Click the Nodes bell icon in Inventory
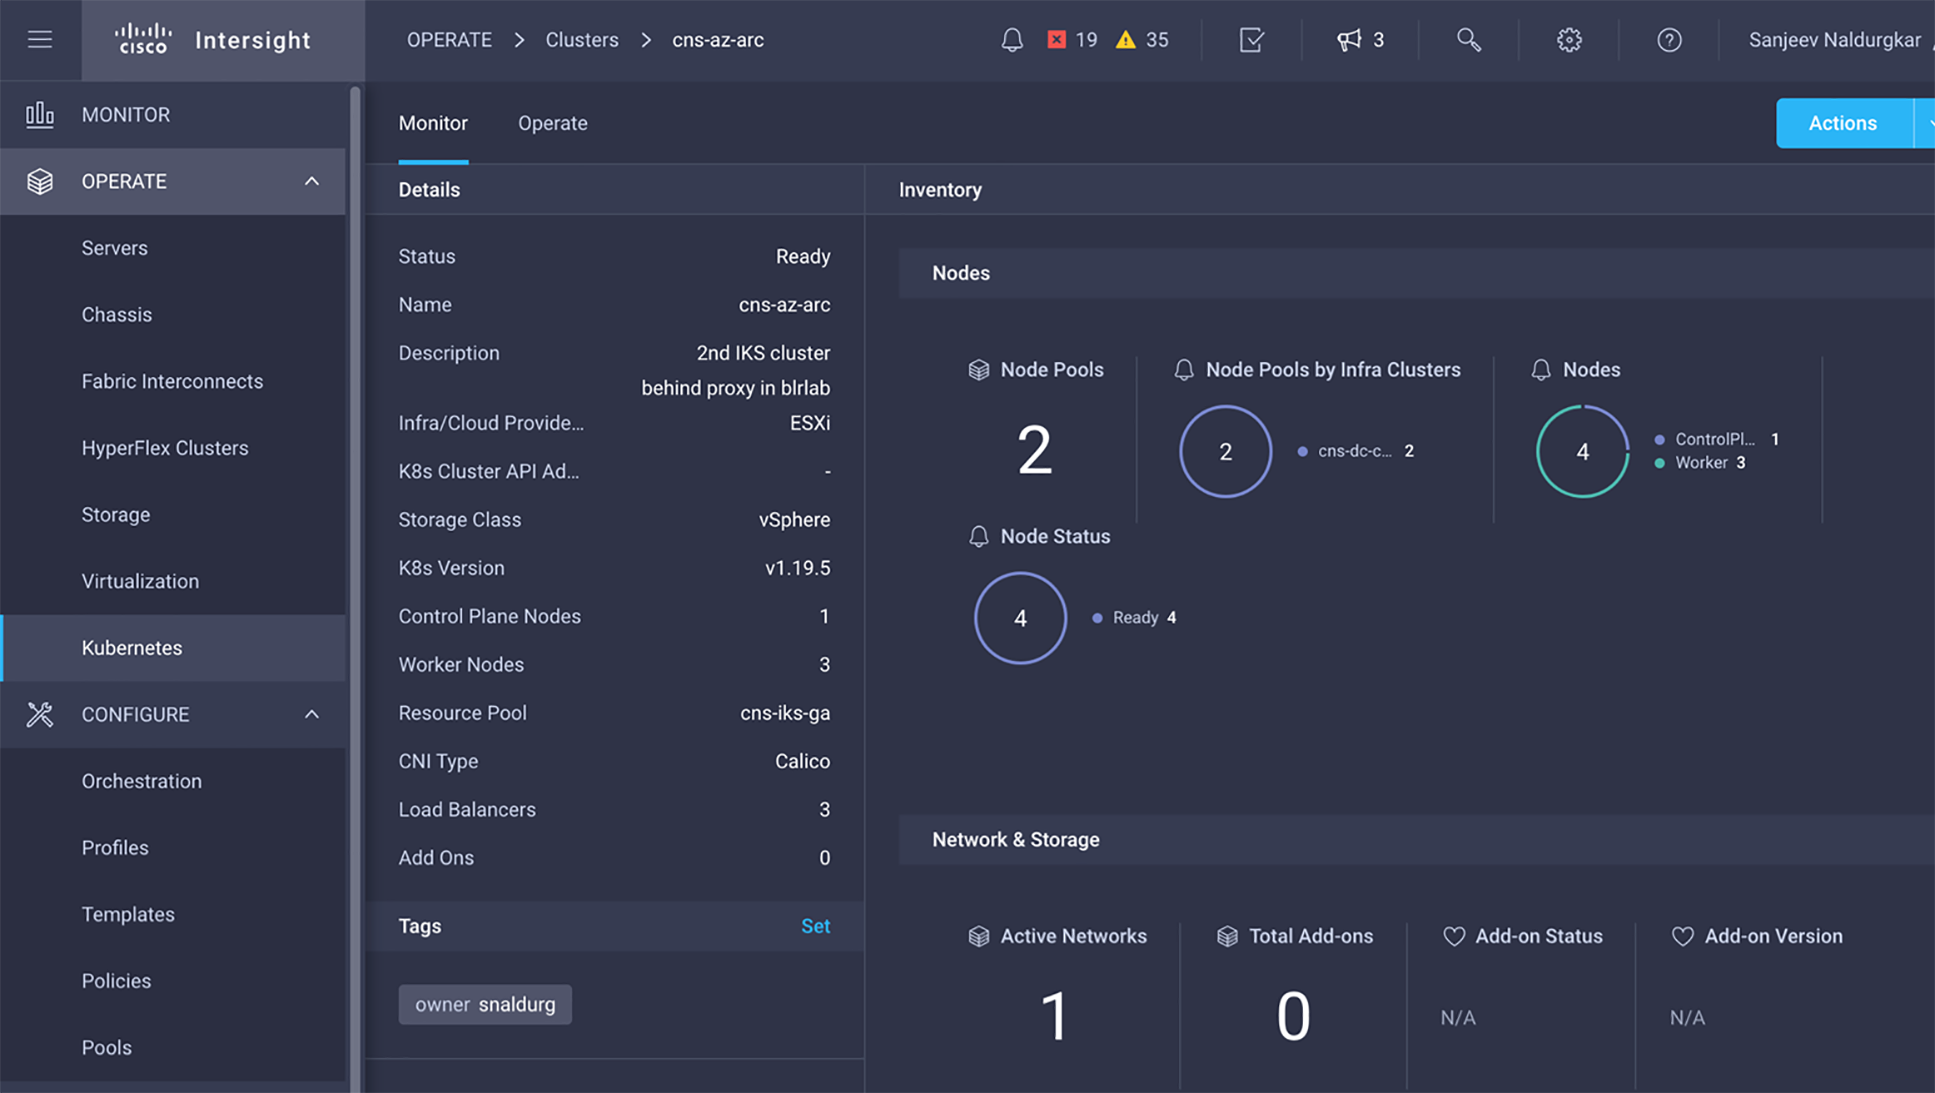This screenshot has height=1093, width=1935. click(1541, 370)
